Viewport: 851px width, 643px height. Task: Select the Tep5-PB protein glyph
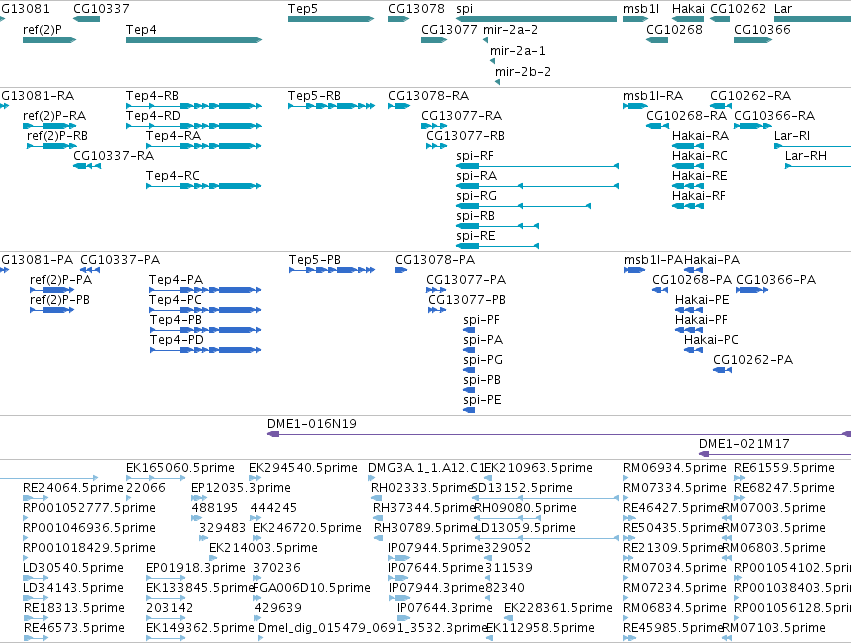tap(332, 270)
